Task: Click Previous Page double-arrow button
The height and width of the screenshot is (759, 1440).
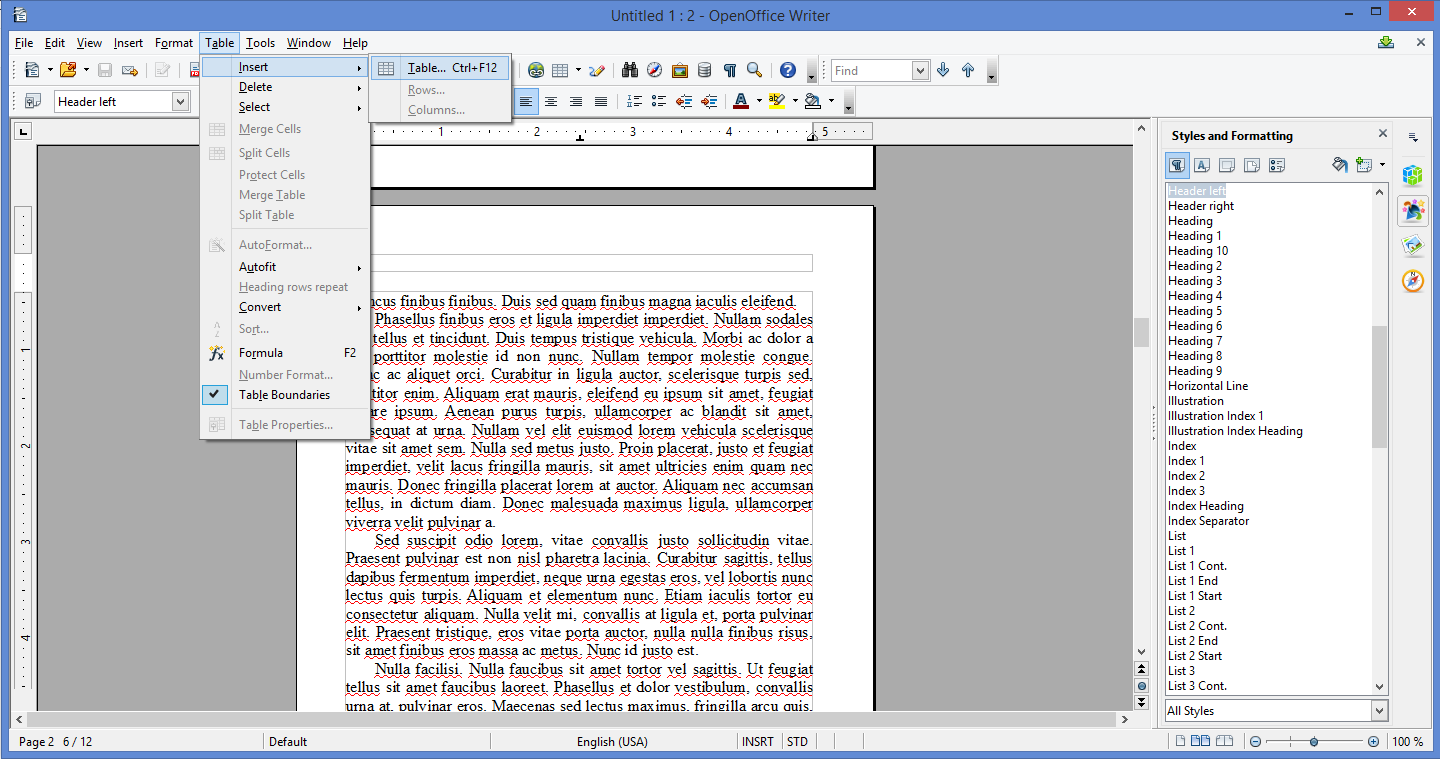Action: [1142, 669]
